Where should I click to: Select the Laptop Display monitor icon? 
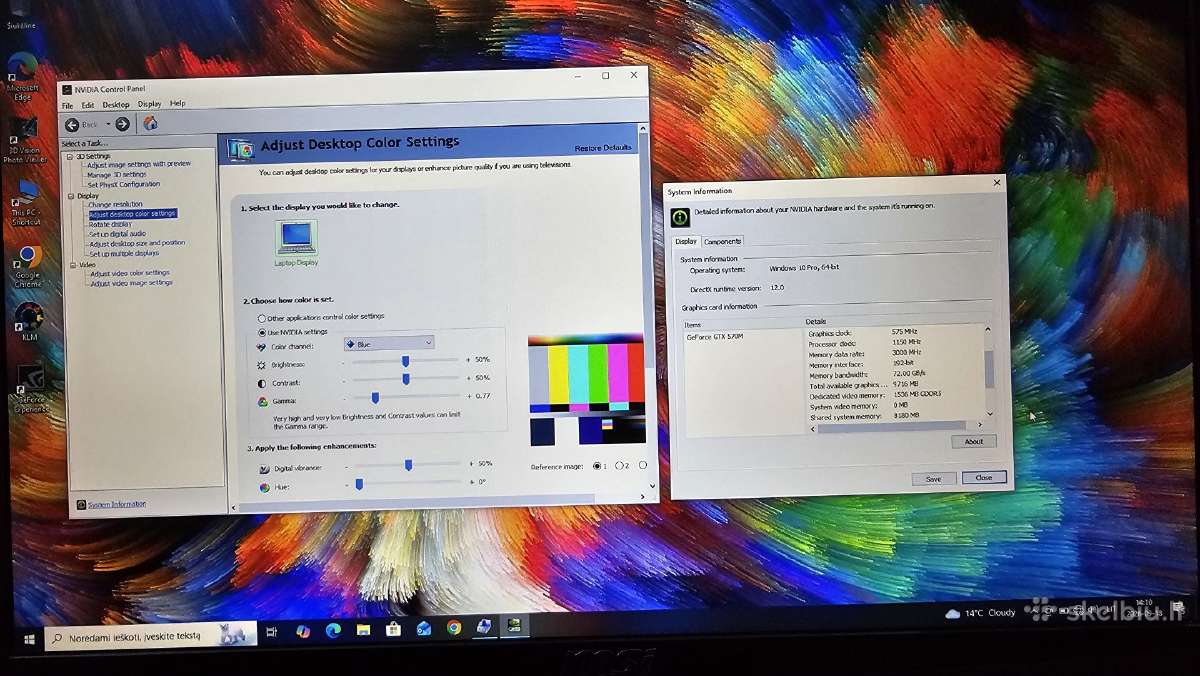296,237
